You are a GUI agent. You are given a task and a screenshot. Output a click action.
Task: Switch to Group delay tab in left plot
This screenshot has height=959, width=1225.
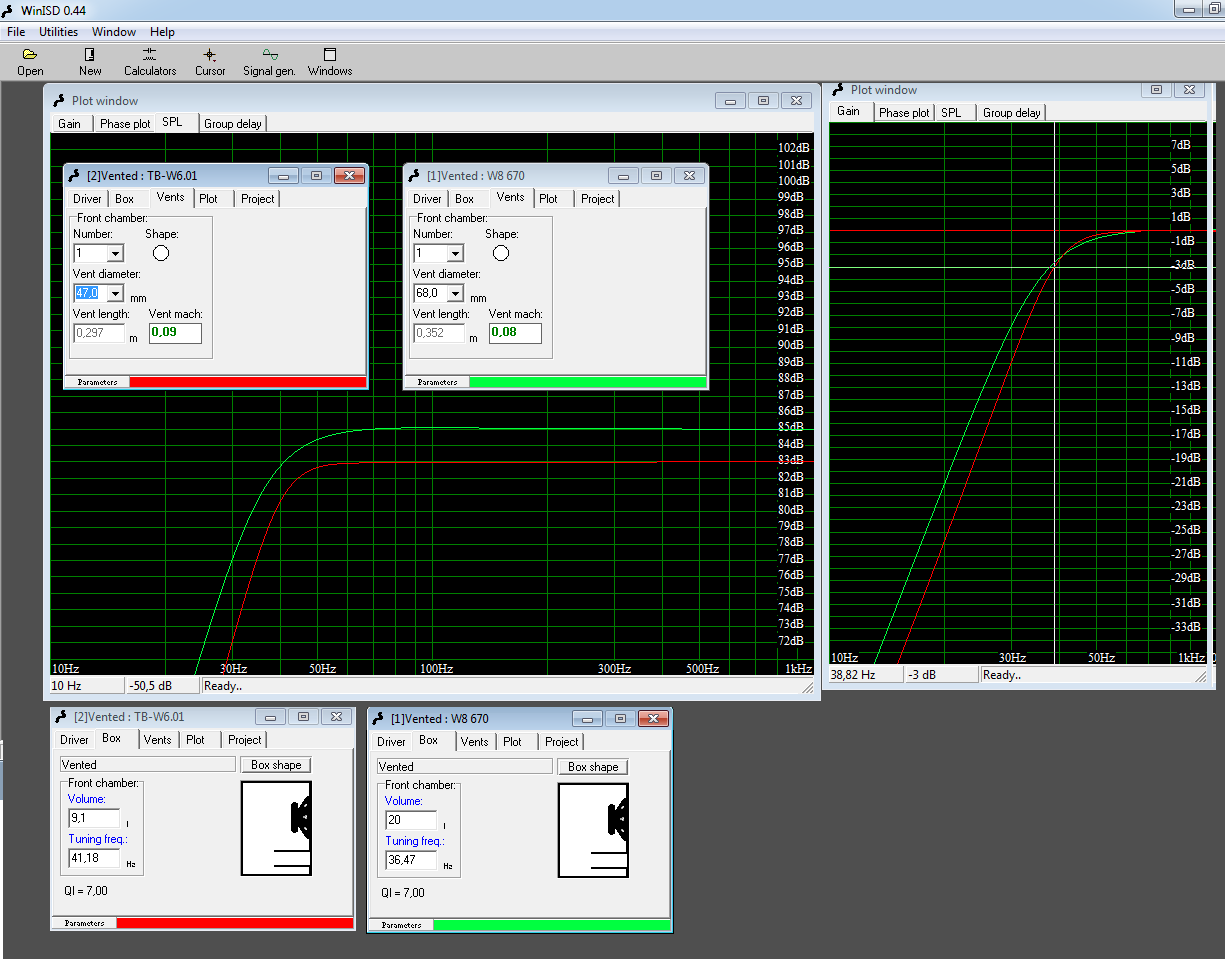tap(233, 124)
